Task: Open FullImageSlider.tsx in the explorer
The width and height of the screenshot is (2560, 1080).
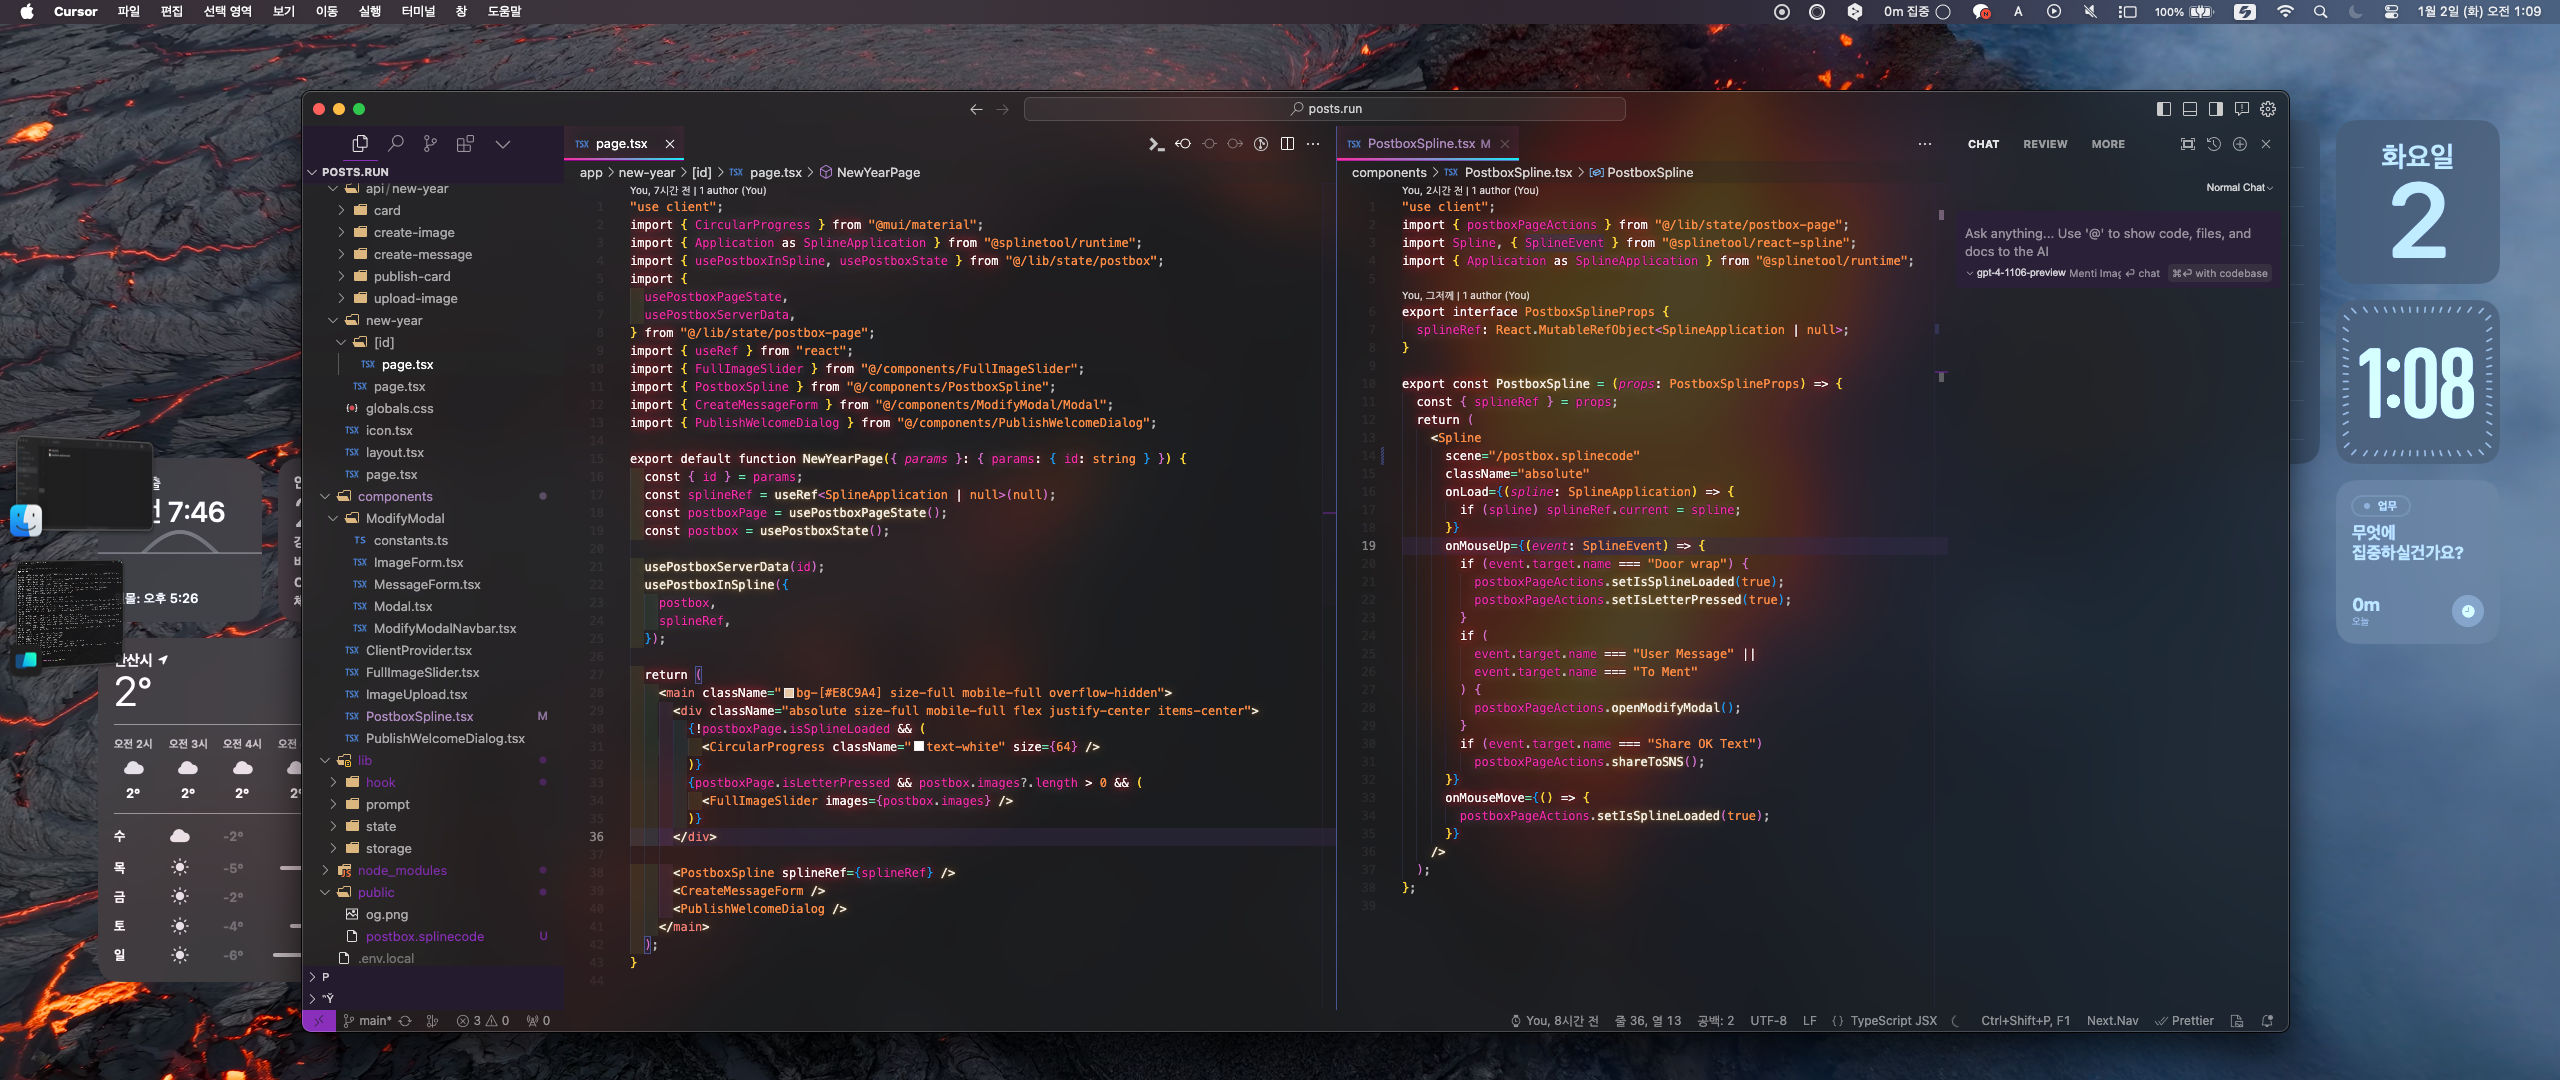Action: tap(422, 672)
